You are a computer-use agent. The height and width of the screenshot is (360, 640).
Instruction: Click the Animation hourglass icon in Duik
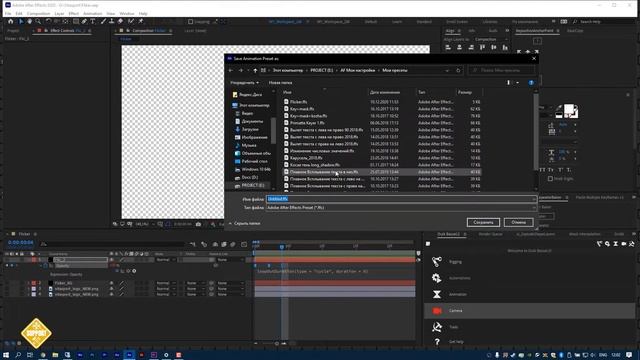point(437,294)
